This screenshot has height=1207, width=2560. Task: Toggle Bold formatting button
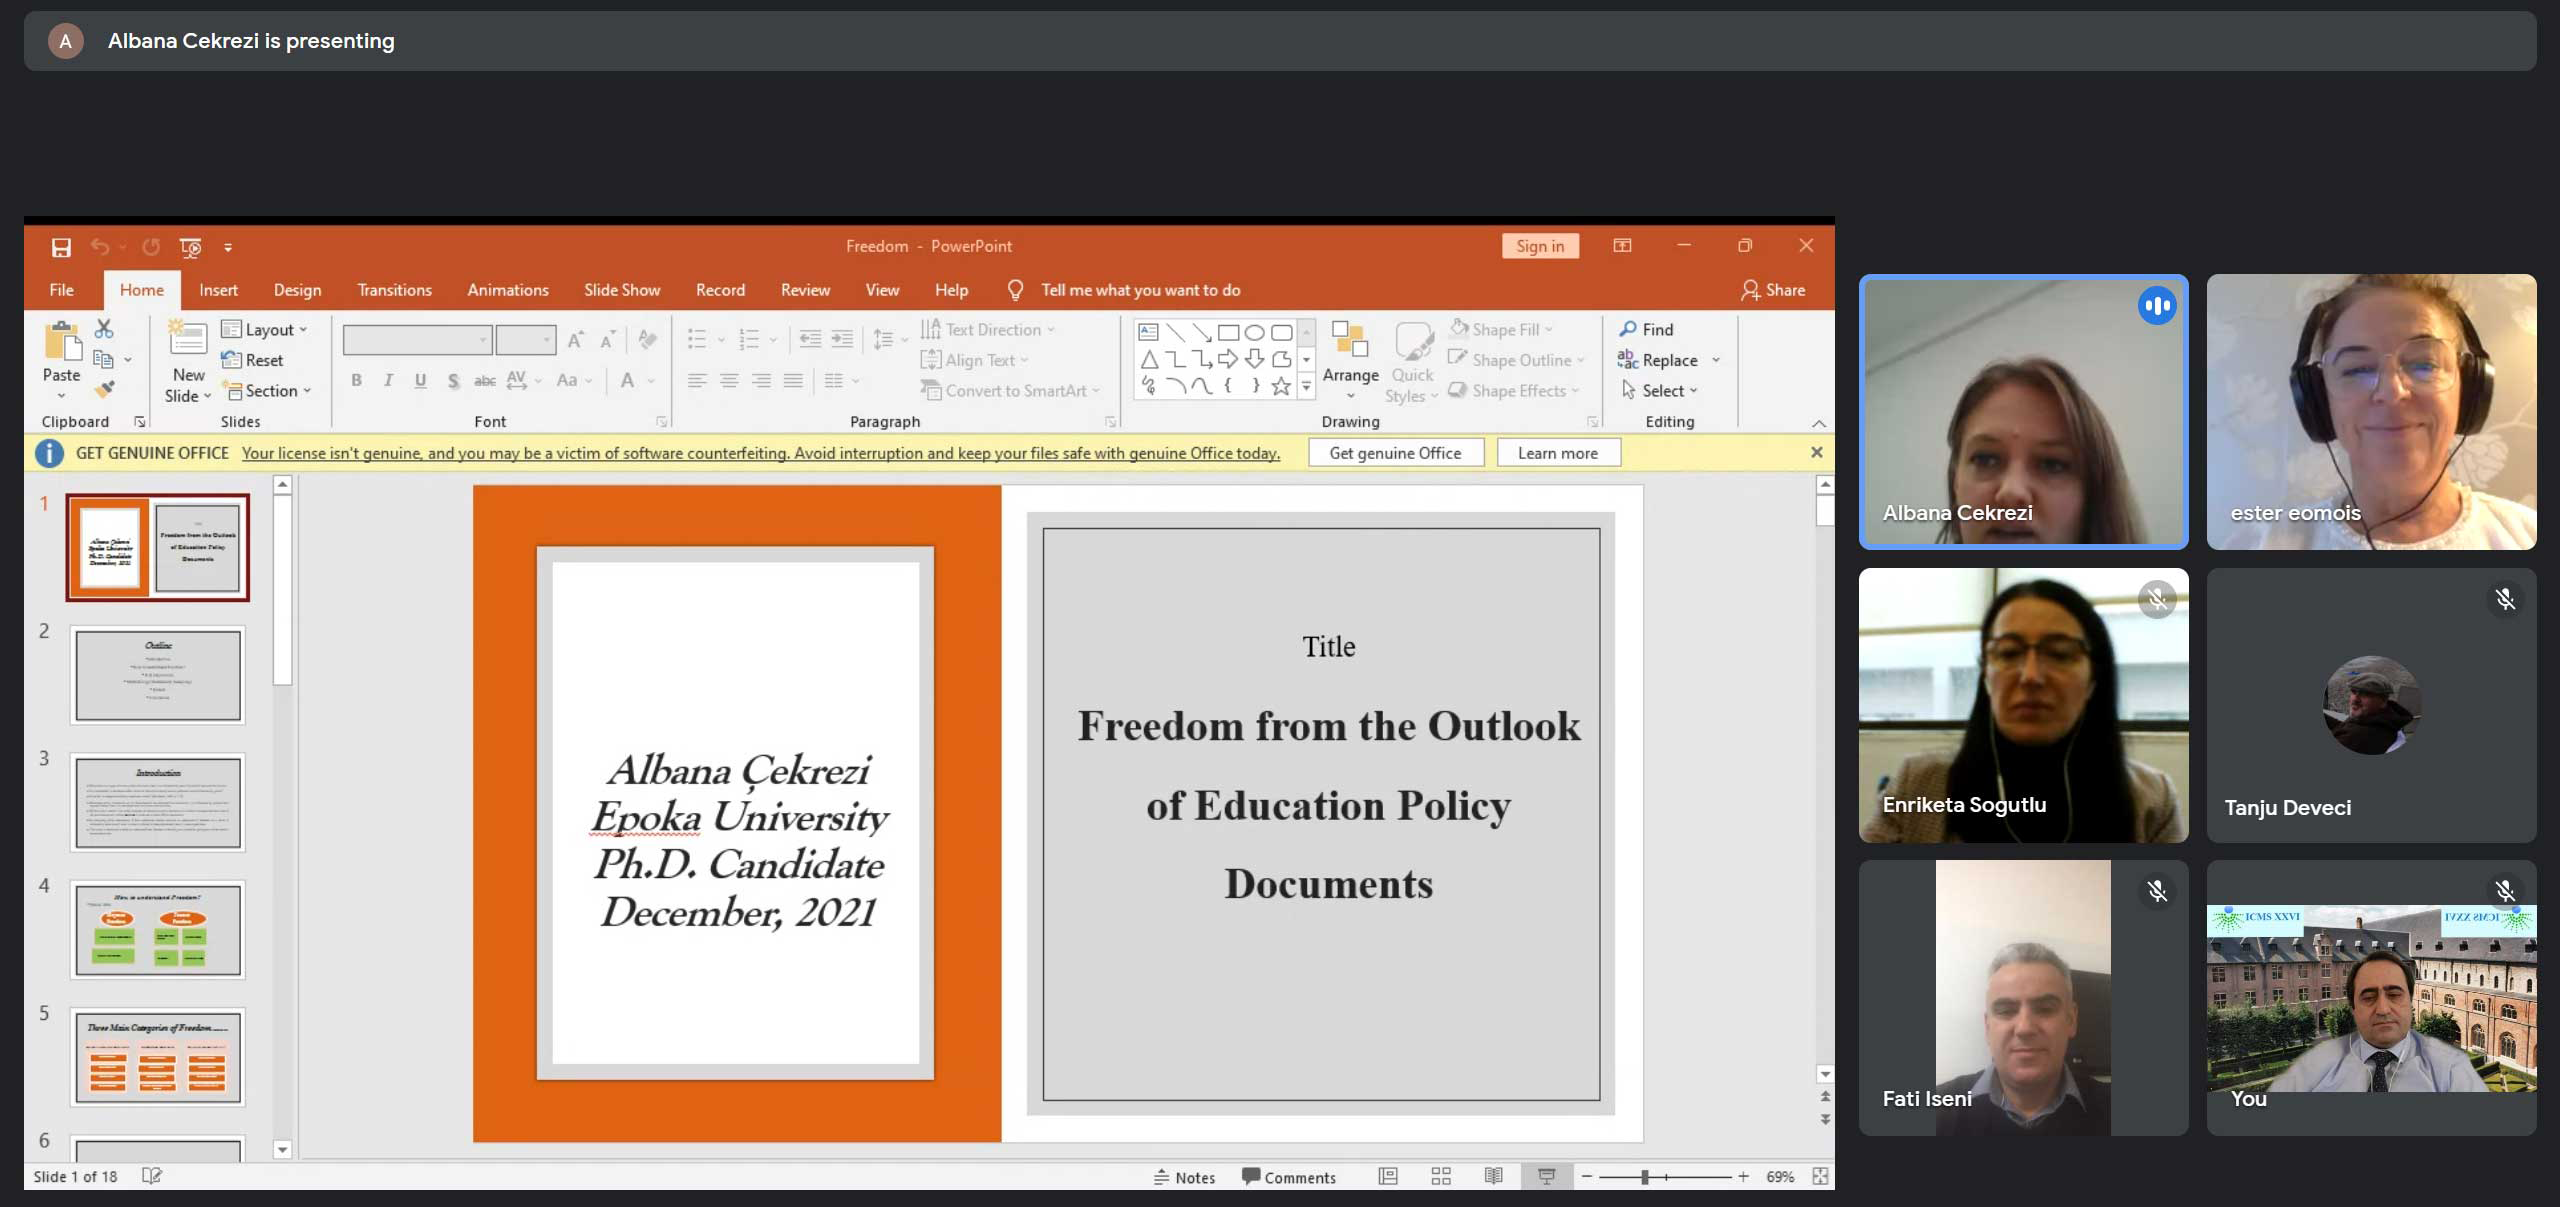coord(356,380)
